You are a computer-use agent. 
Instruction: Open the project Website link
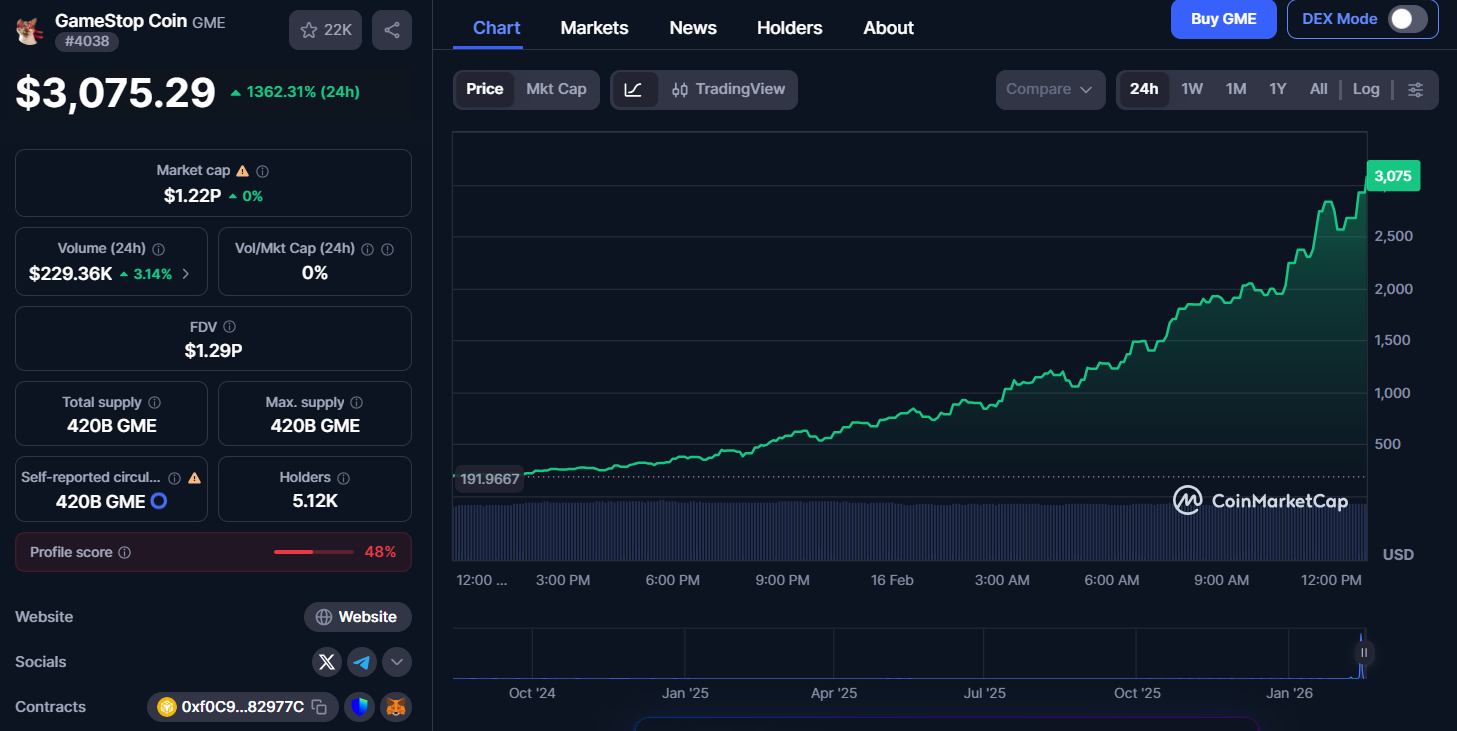click(x=358, y=617)
